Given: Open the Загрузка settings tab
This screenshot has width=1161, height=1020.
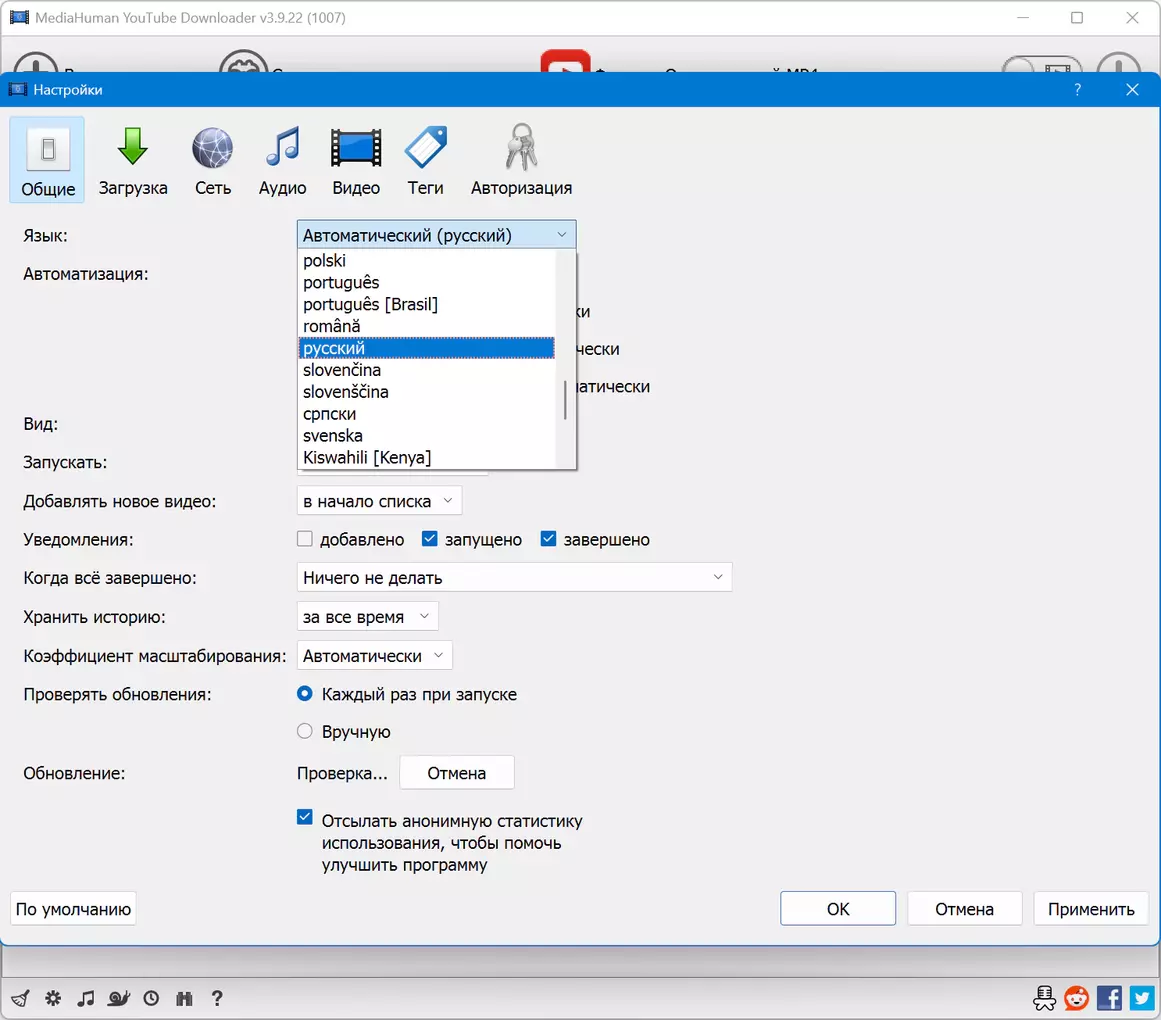Looking at the screenshot, I should [x=133, y=160].
